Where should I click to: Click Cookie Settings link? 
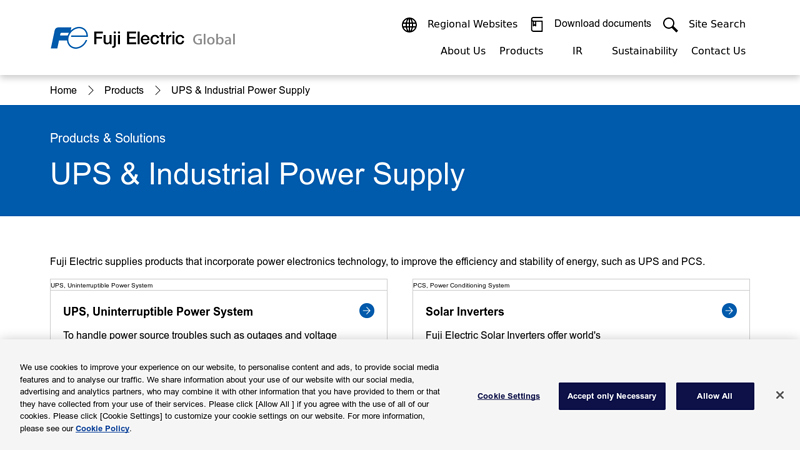click(509, 396)
